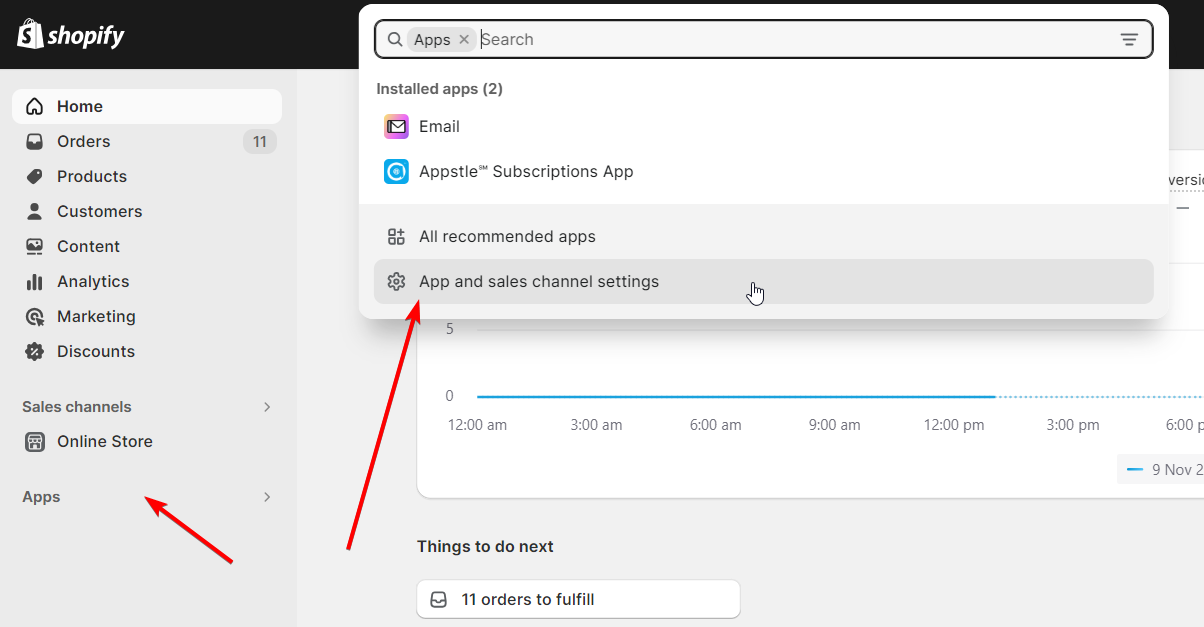Image resolution: width=1204 pixels, height=627 pixels.
Task: Click the Content image icon
Action: click(x=35, y=246)
